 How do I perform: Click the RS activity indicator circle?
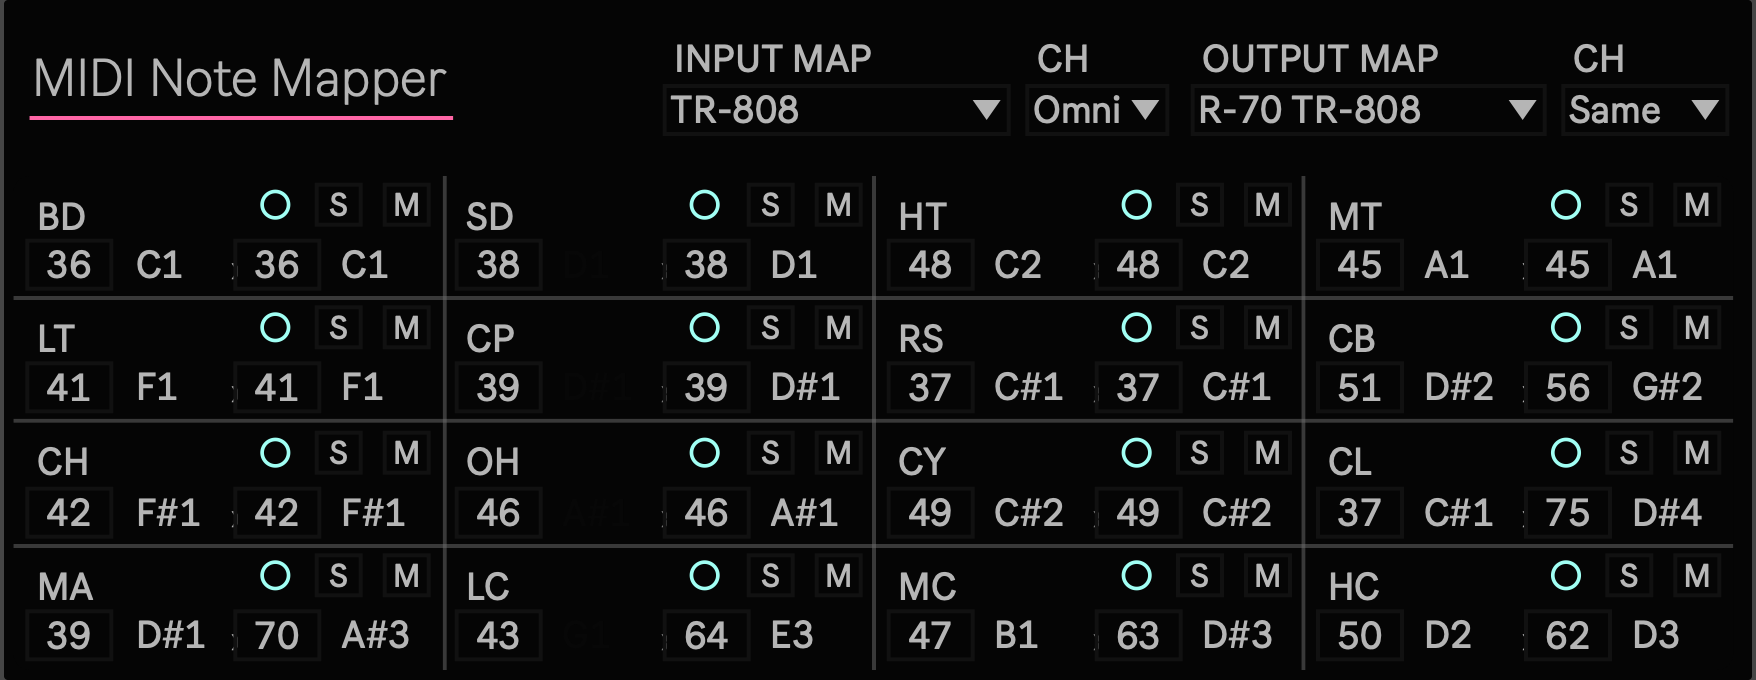click(x=1136, y=327)
